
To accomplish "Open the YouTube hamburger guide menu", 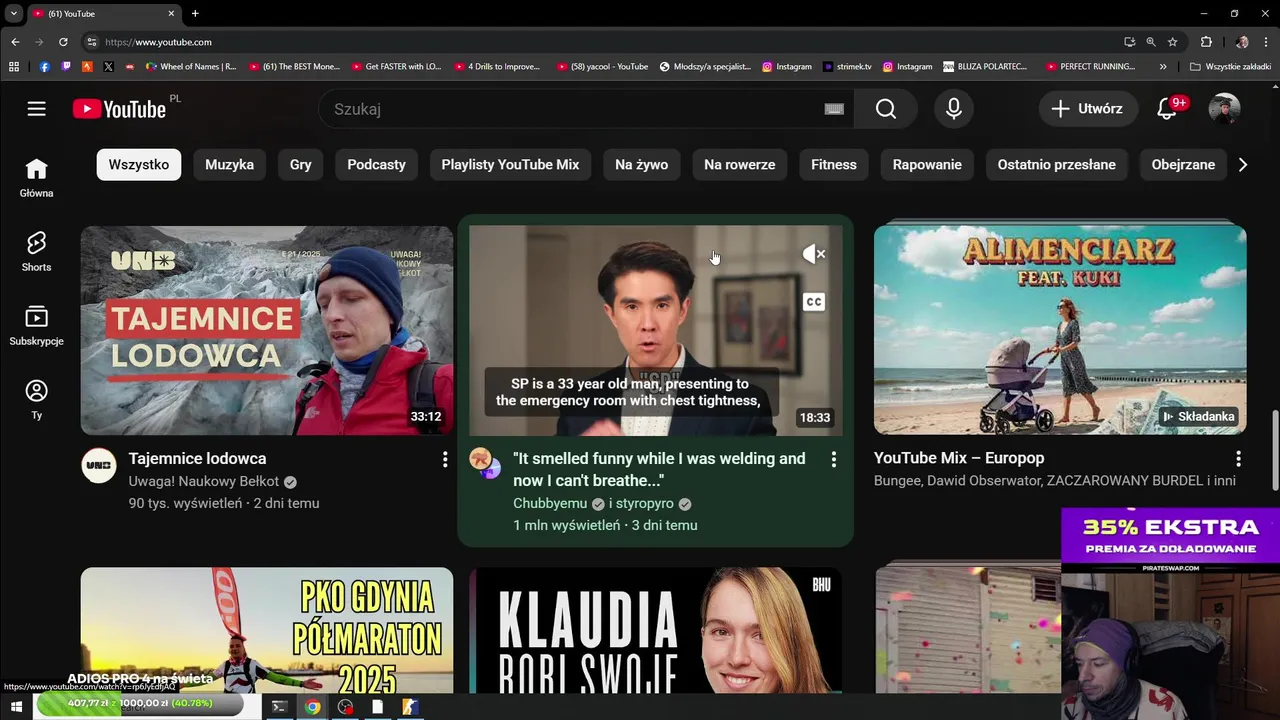I will point(37,109).
